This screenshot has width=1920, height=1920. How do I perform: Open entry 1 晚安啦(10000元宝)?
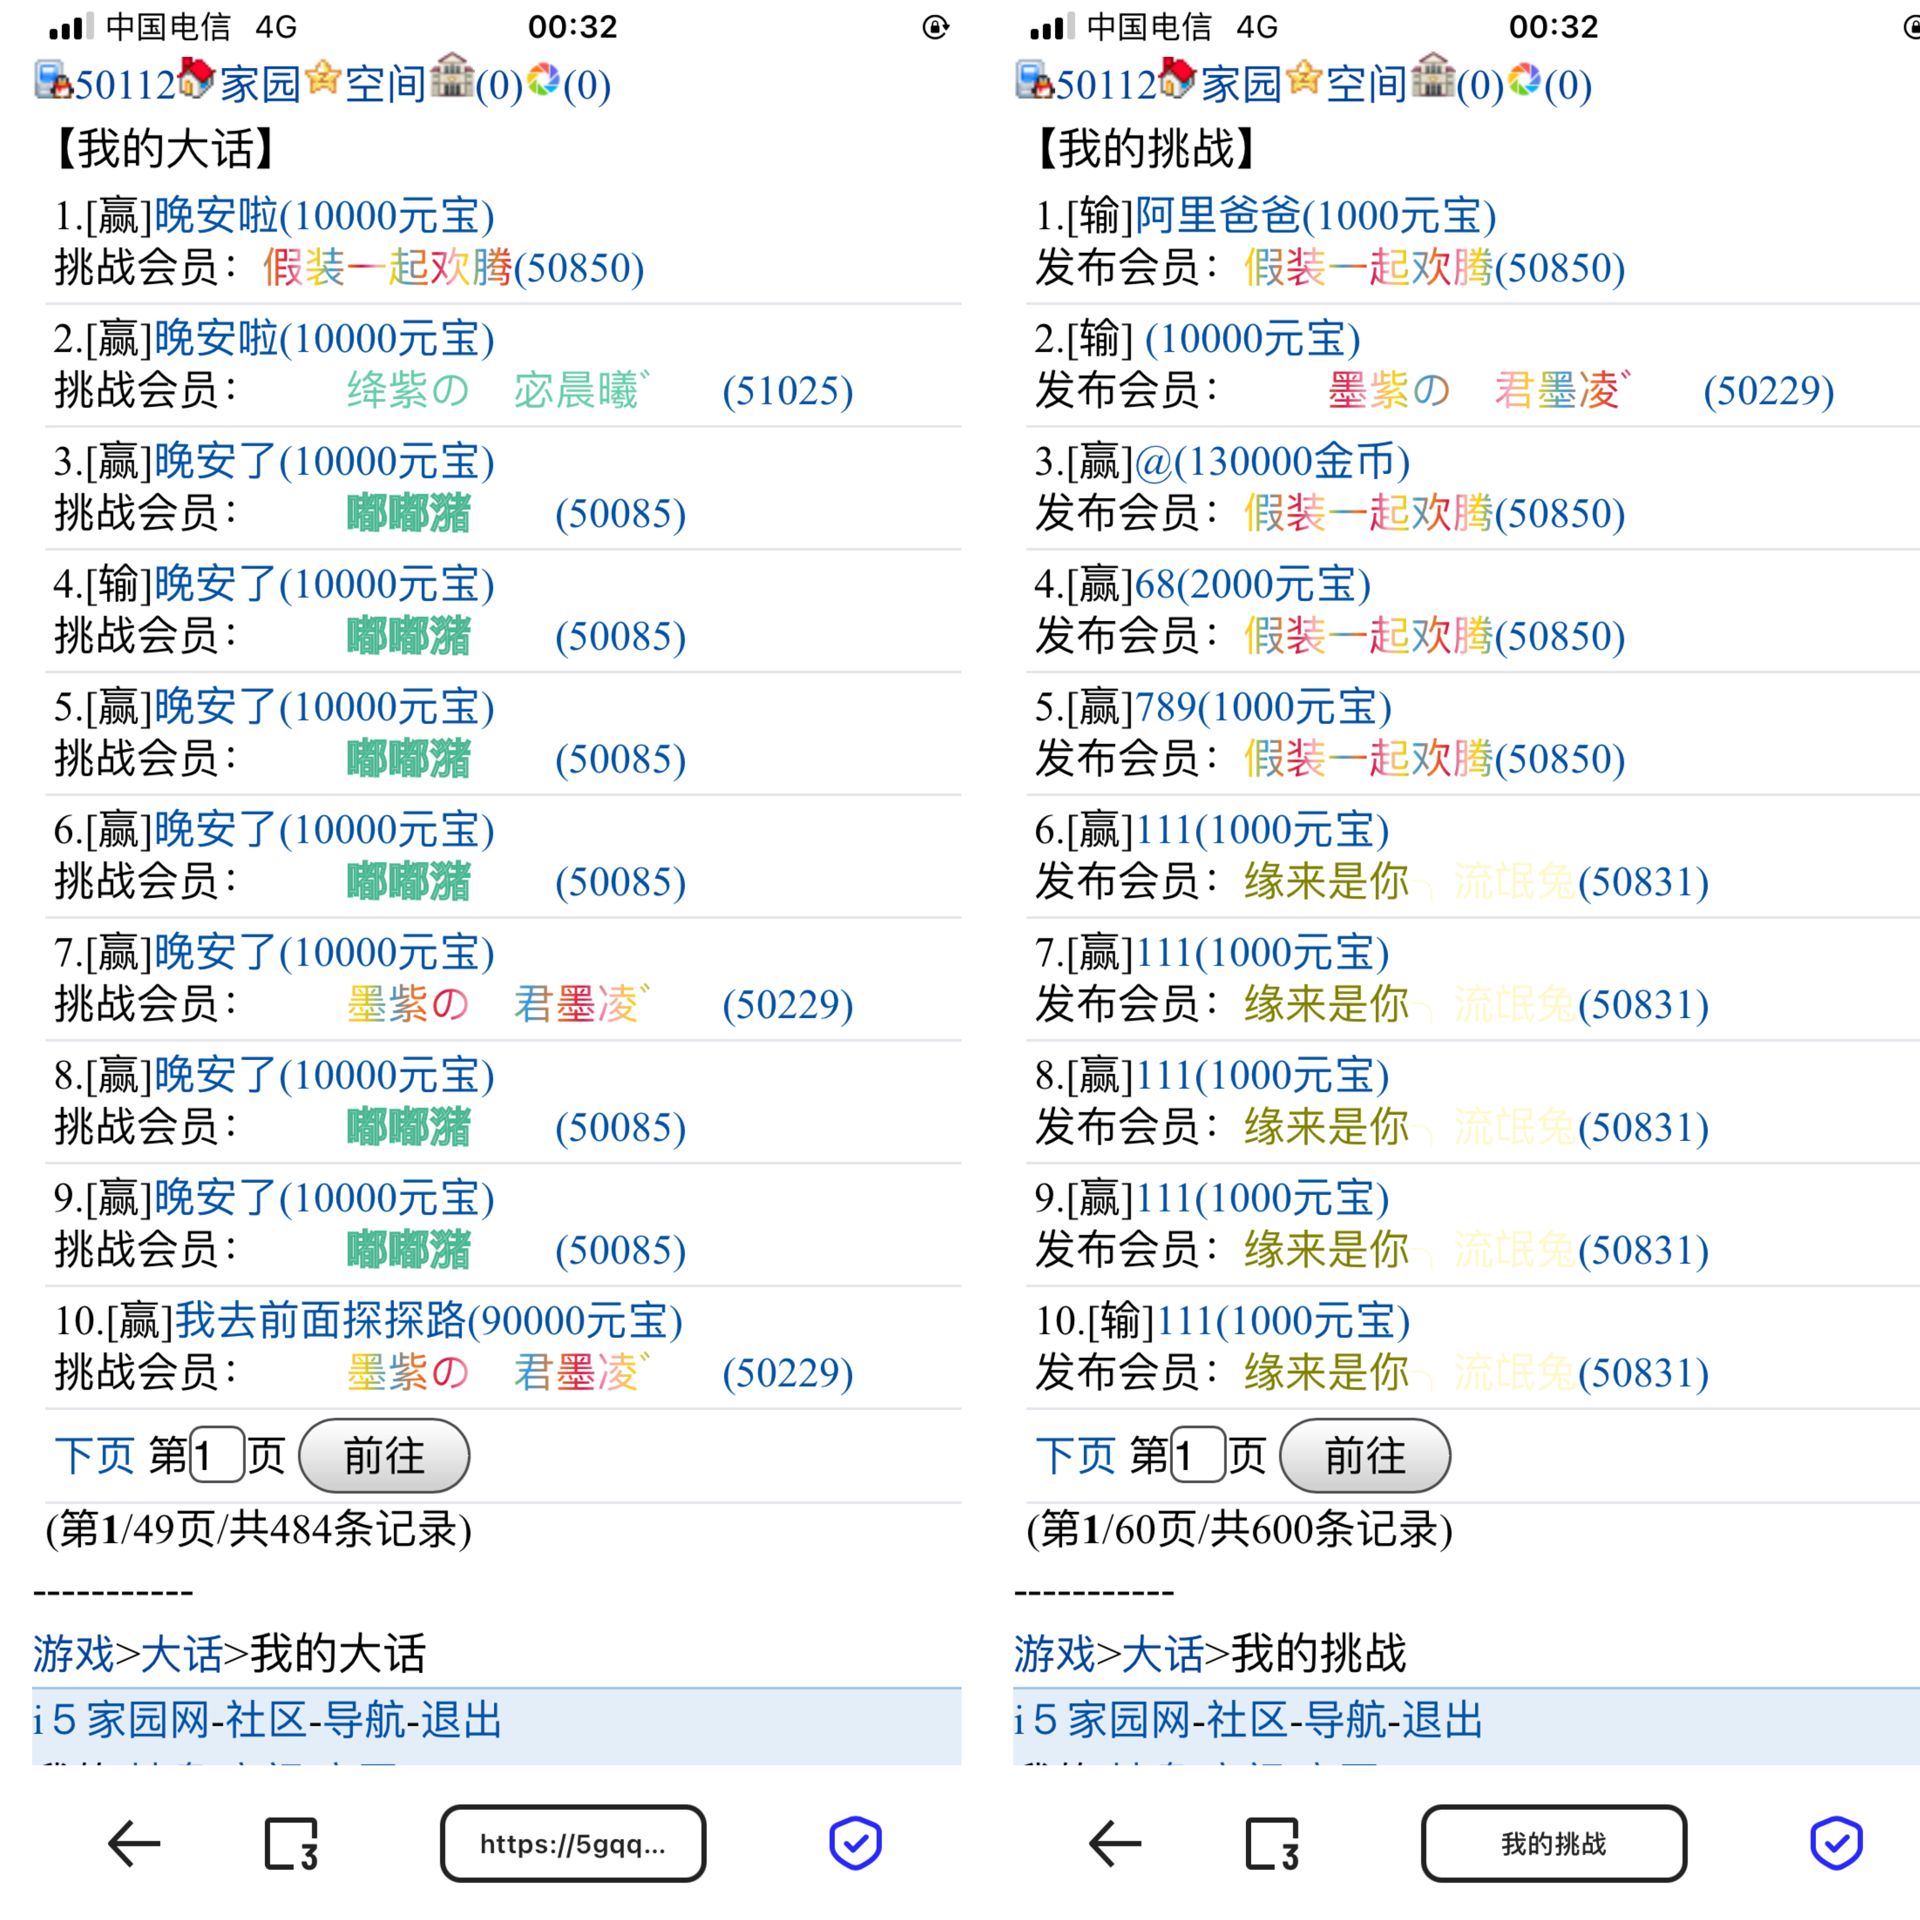pos(324,216)
